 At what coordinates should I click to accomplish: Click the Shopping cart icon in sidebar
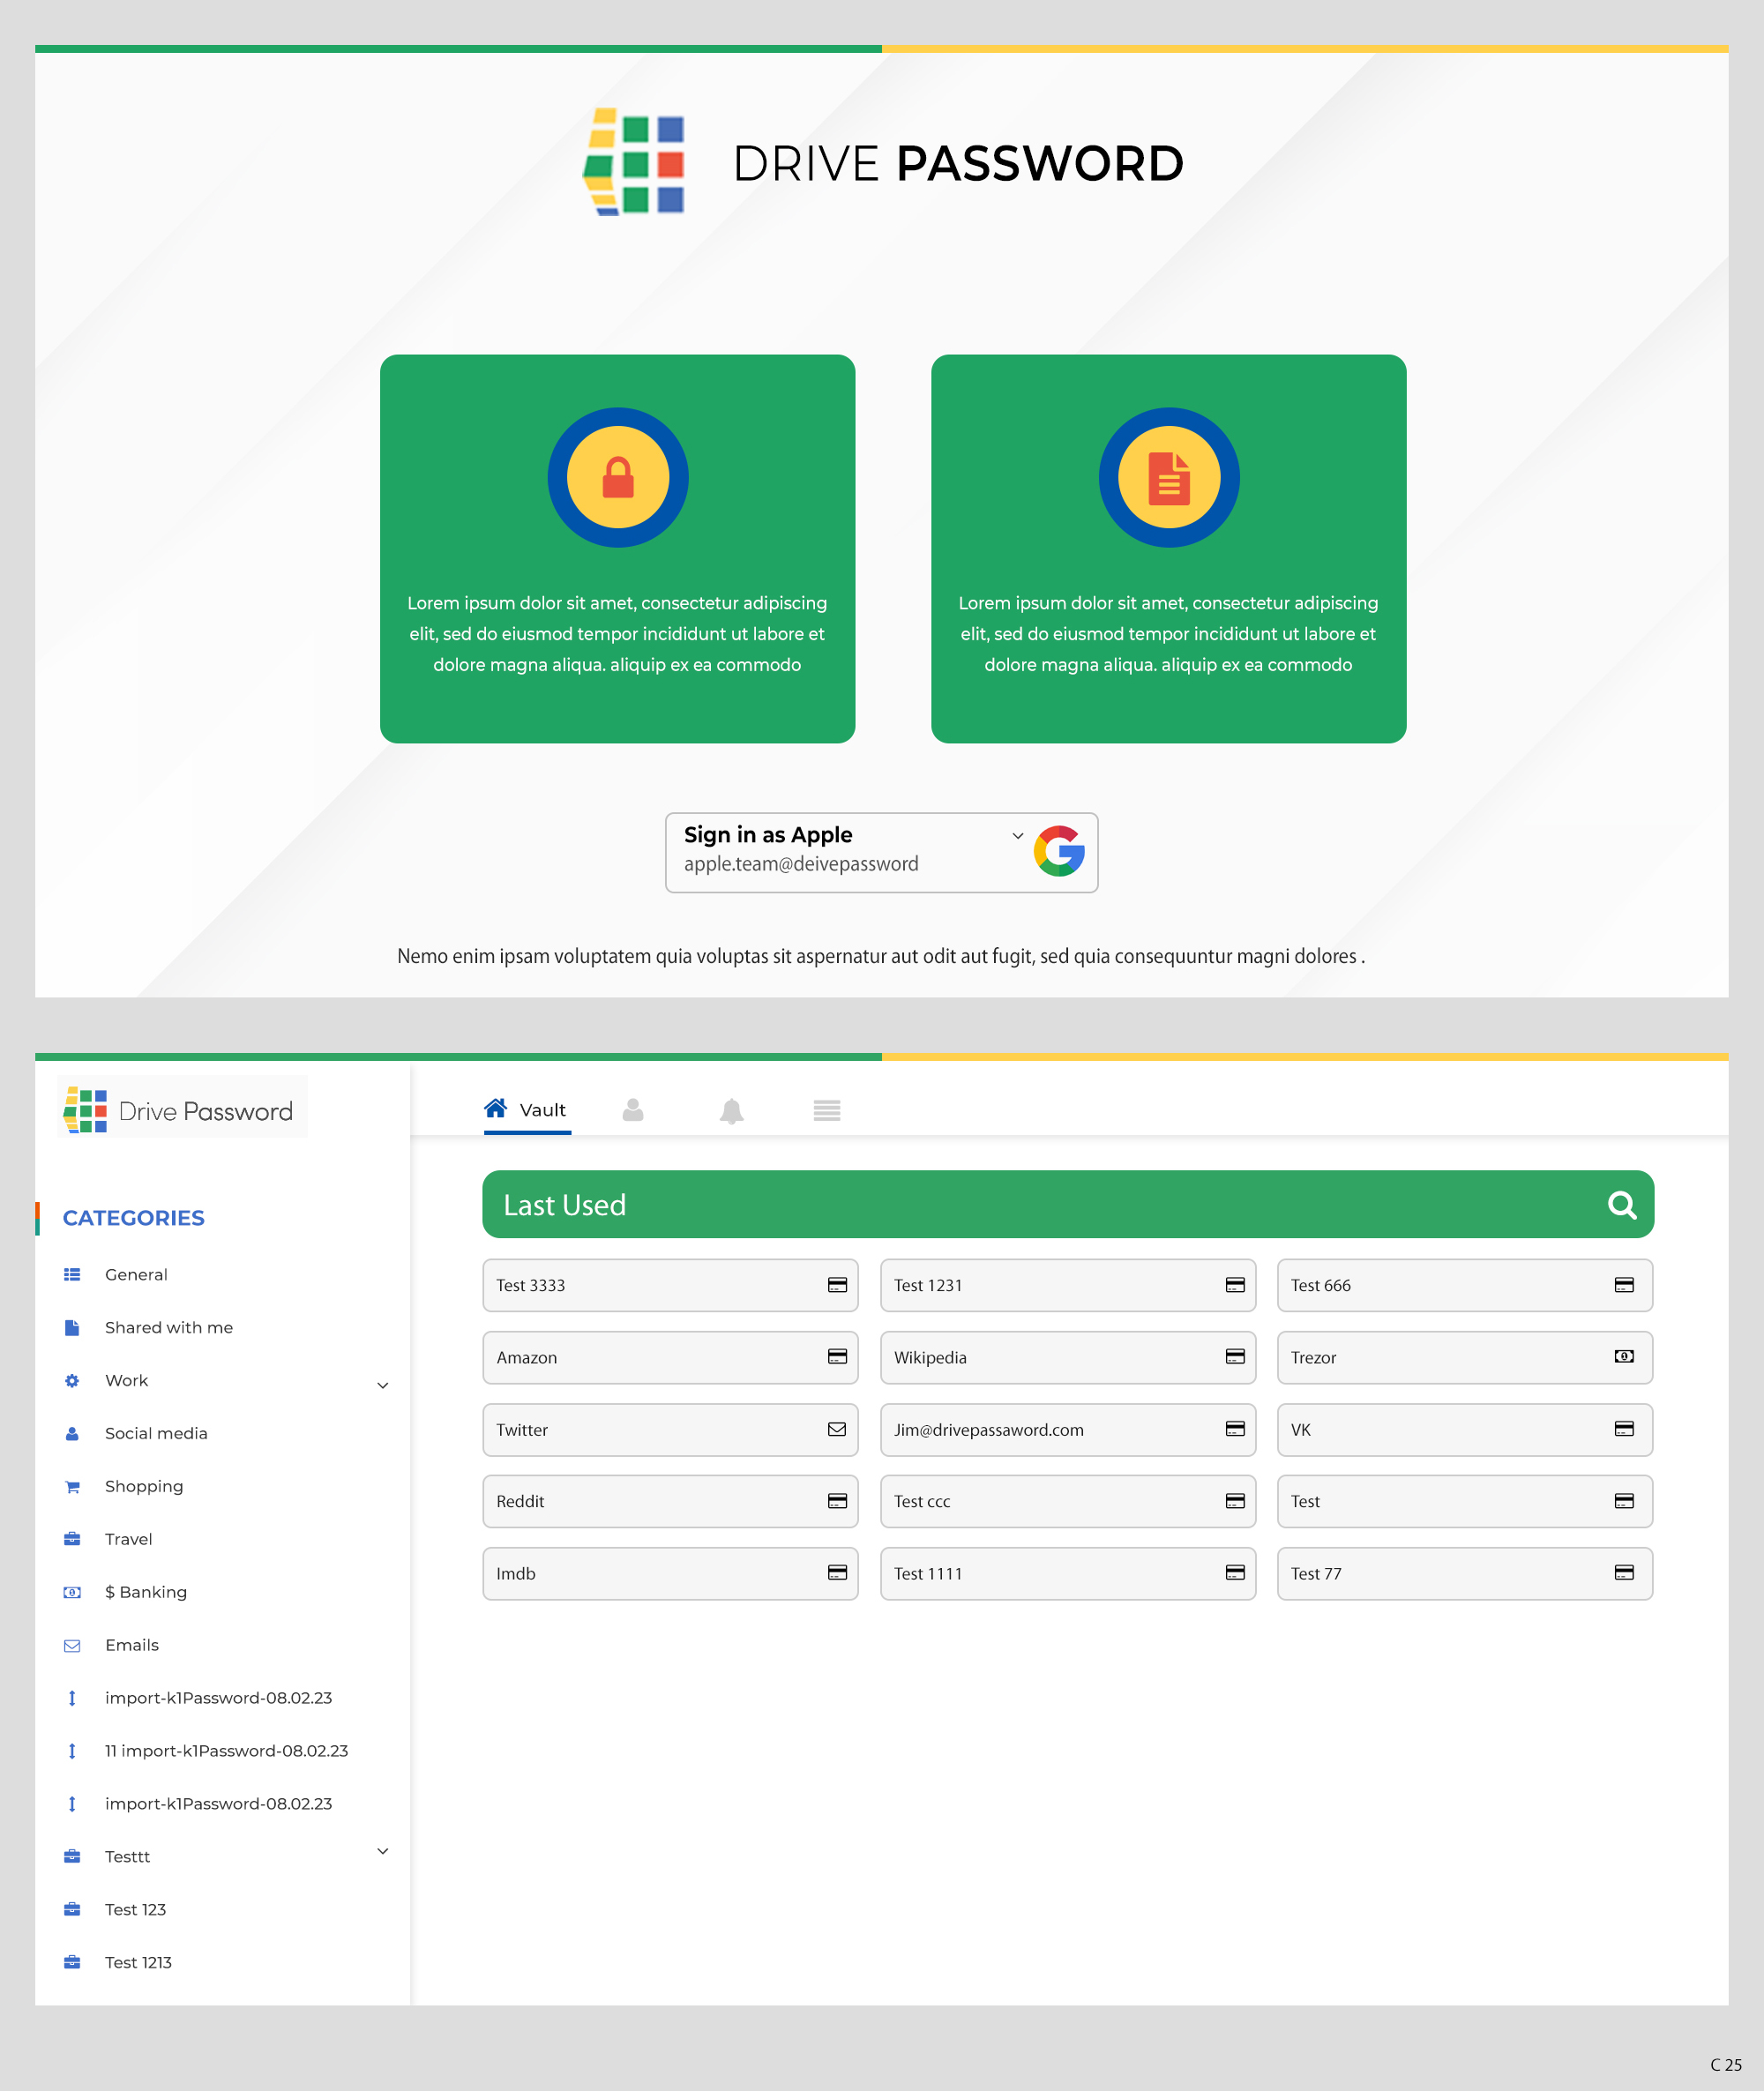click(71, 1486)
